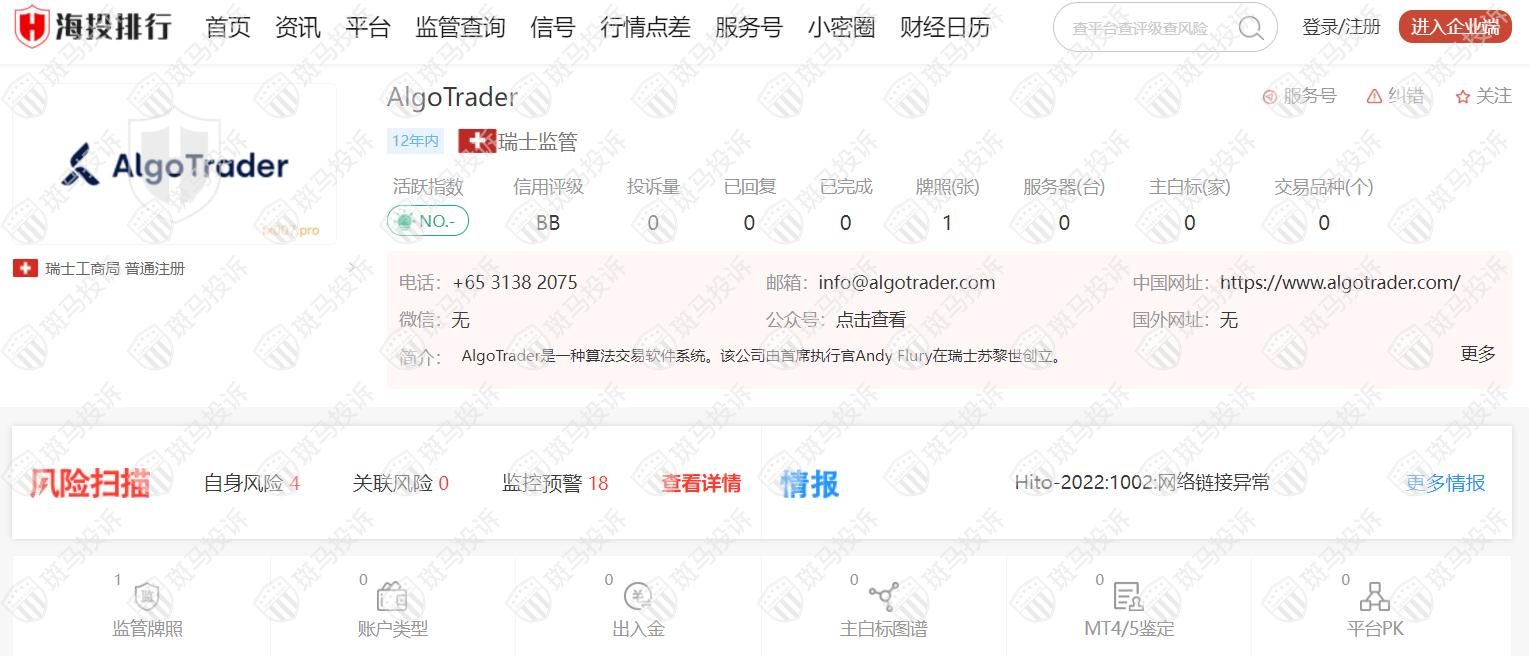Open the MT4/5鉴定 icon
This screenshot has height=656, width=1529.
click(x=1128, y=598)
